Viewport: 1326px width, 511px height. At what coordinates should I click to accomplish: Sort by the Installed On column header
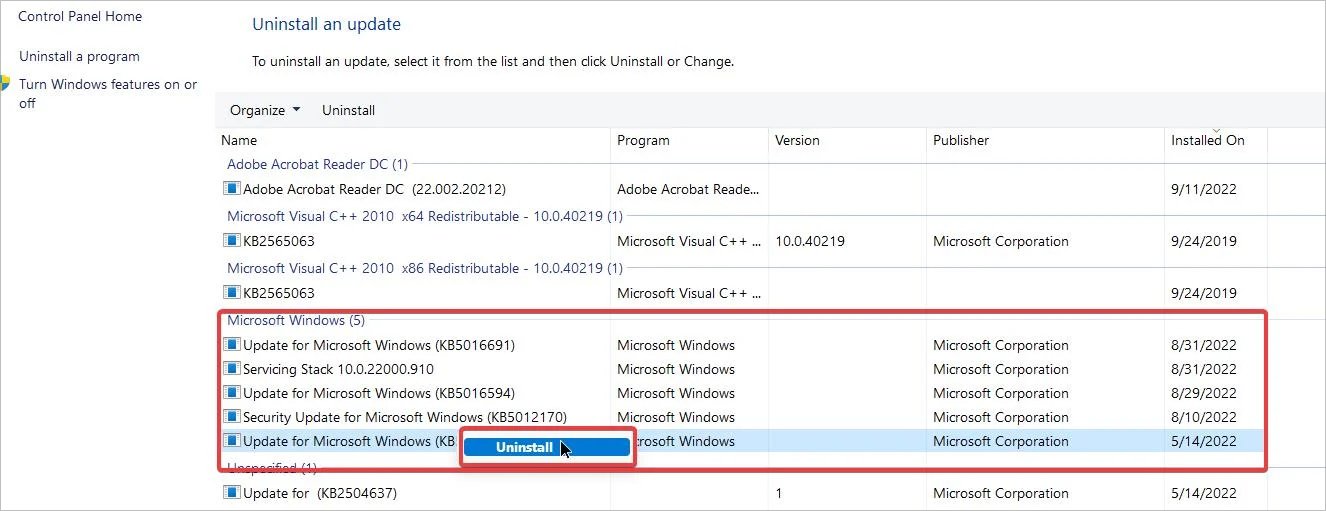tap(1208, 140)
